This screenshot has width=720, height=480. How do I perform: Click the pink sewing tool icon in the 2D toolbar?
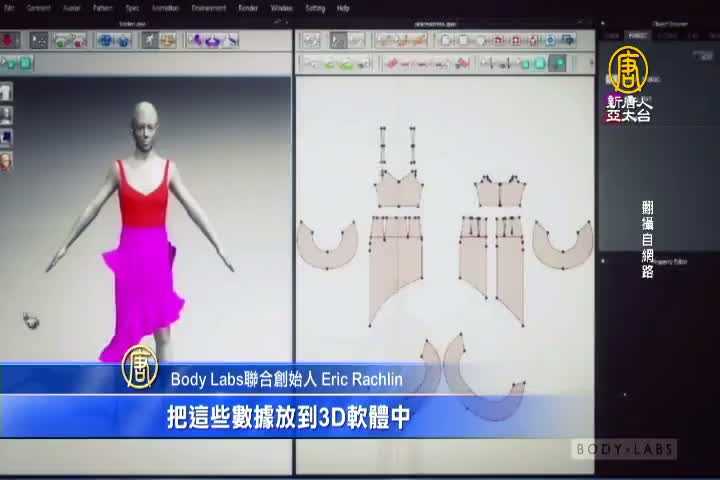coord(393,63)
